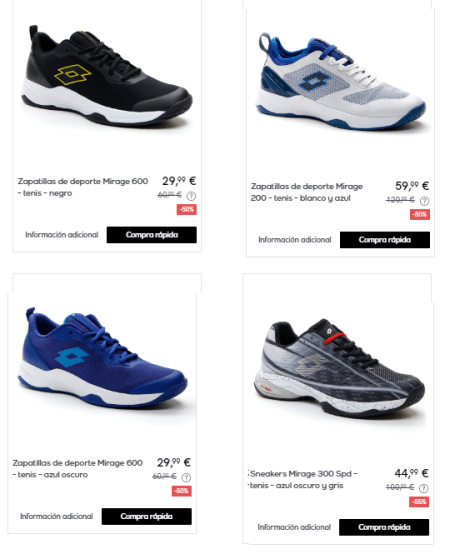The height and width of the screenshot is (559, 475).
Task: Open dark blue Mirage 600 shoe image
Action: tap(102, 358)
